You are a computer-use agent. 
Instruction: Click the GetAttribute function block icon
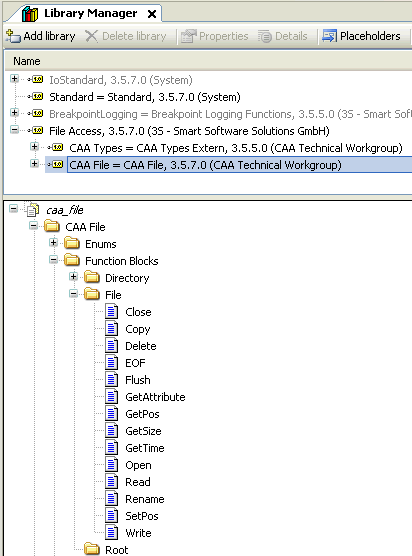tap(112, 397)
